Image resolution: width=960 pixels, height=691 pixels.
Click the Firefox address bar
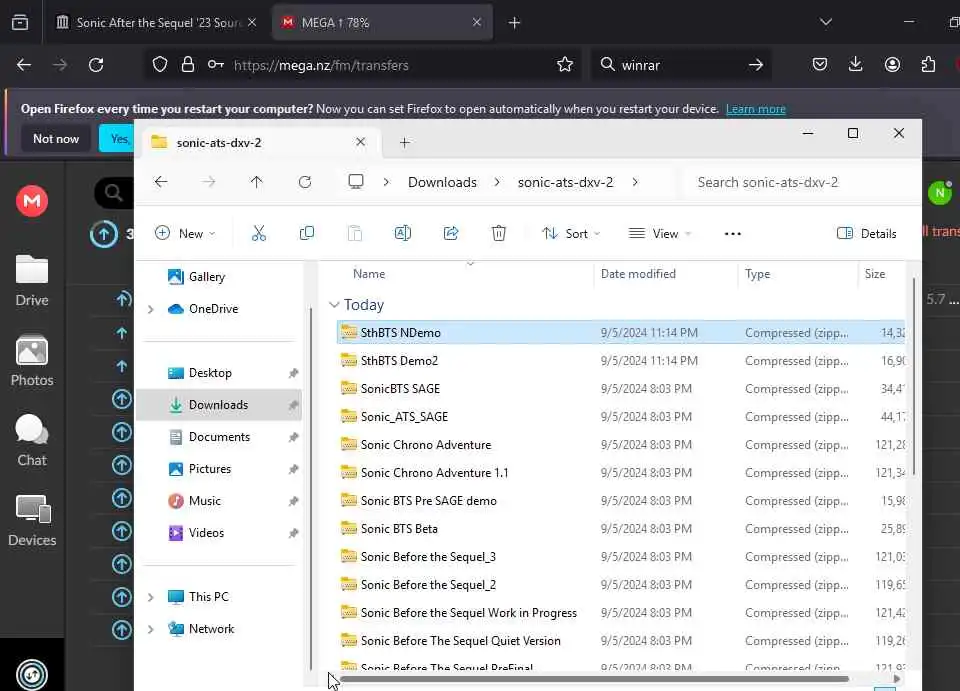(360, 65)
